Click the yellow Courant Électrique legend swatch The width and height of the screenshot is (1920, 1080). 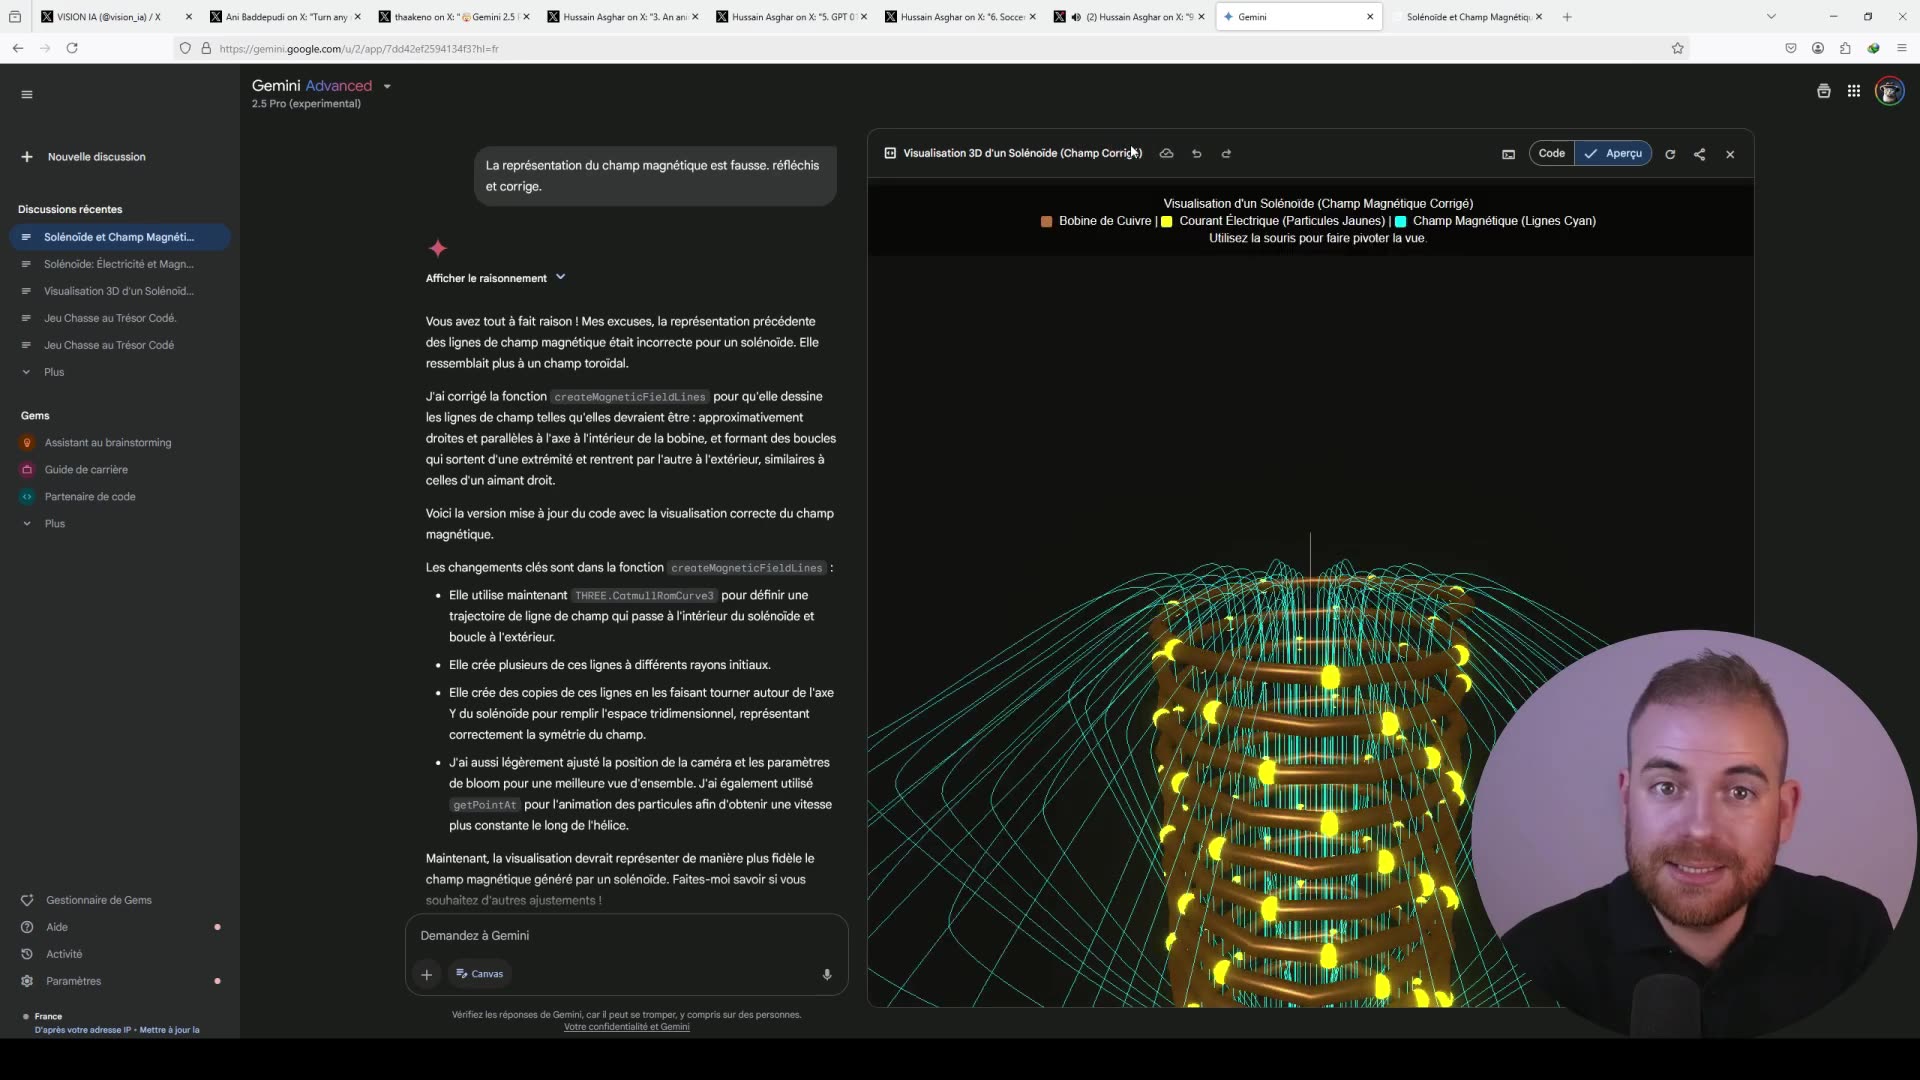(1167, 221)
